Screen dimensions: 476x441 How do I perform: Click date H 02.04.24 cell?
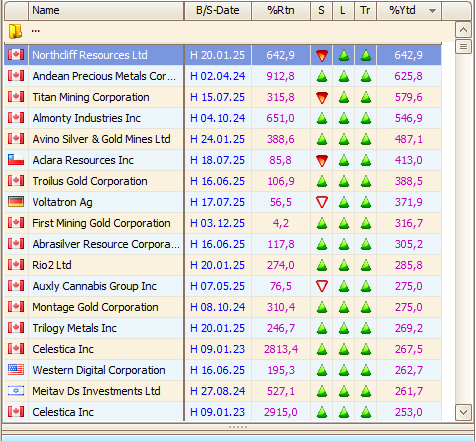tap(218, 76)
